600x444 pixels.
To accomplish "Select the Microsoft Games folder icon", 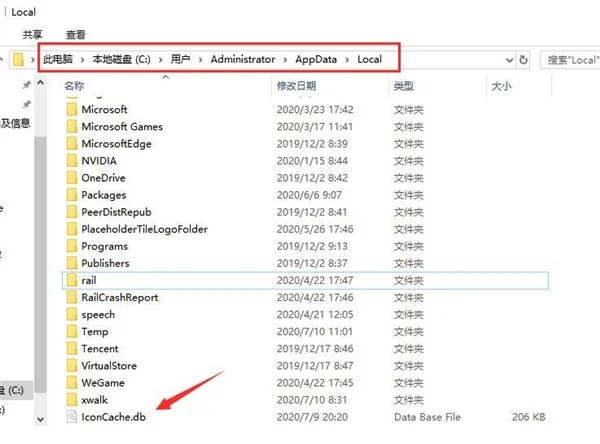I will coord(72,126).
